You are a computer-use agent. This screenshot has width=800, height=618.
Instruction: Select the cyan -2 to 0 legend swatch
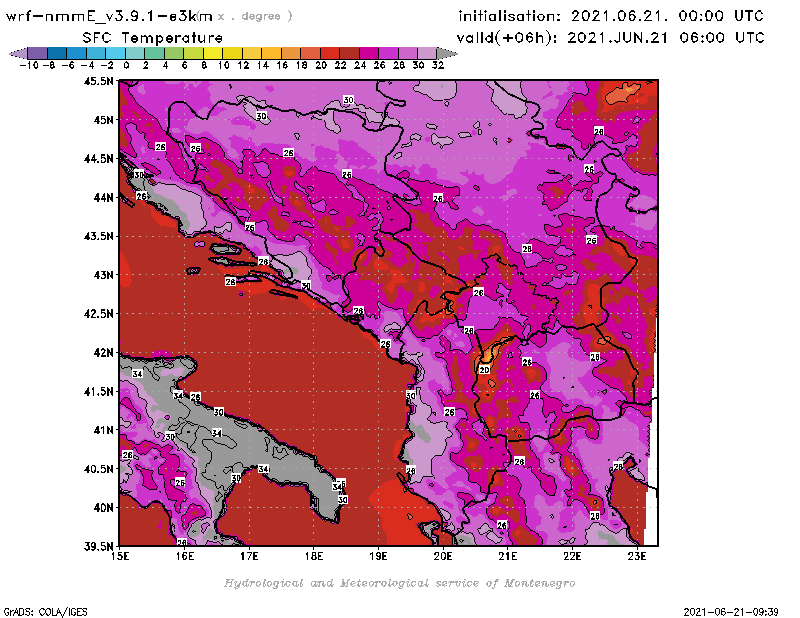click(116, 53)
